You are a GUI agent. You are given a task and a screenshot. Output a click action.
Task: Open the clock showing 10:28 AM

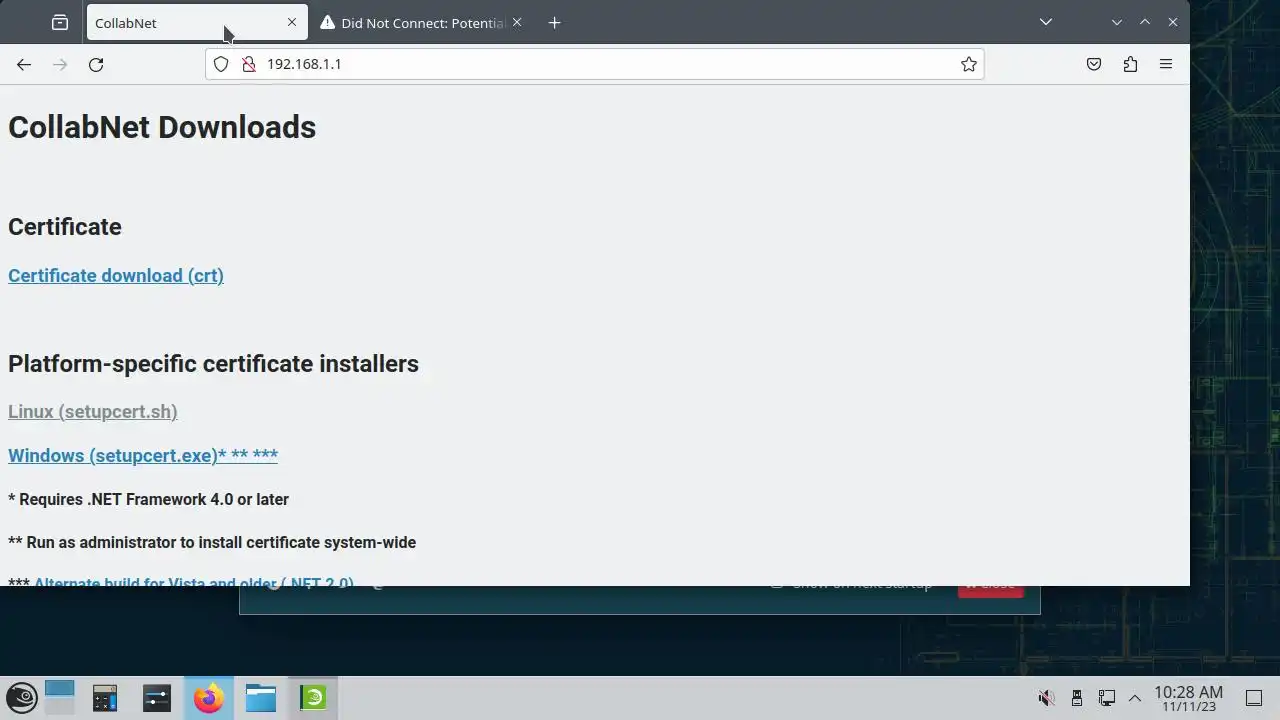pos(1188,698)
